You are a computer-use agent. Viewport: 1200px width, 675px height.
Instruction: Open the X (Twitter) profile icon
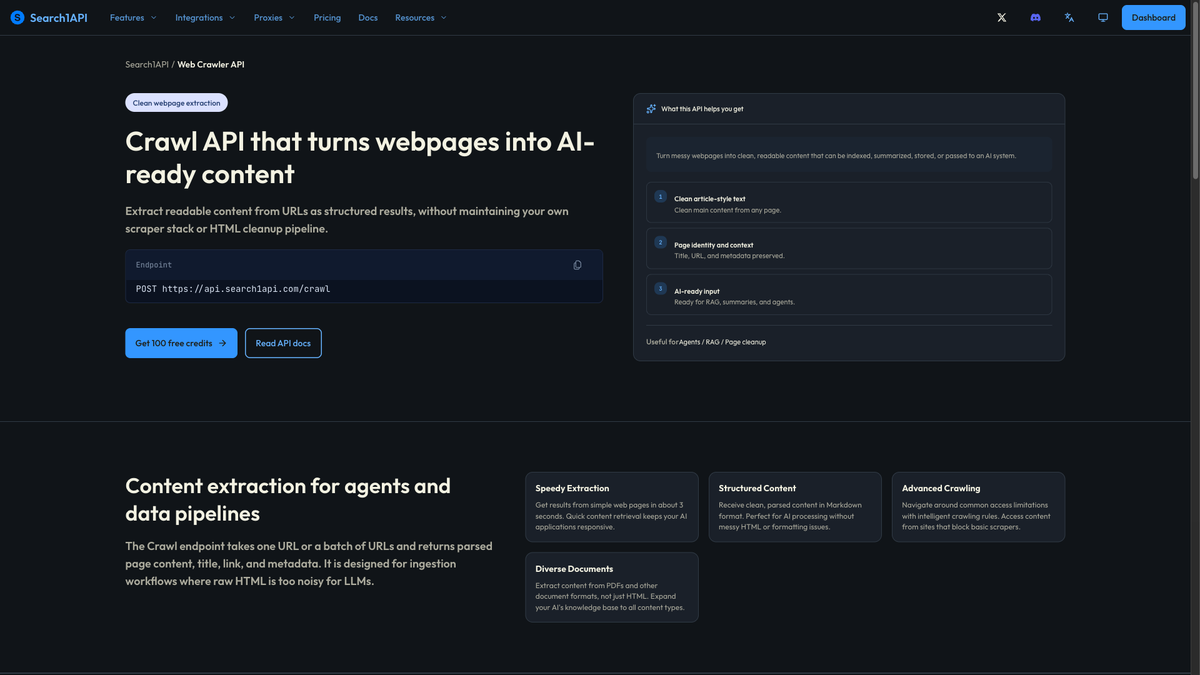[1002, 17]
